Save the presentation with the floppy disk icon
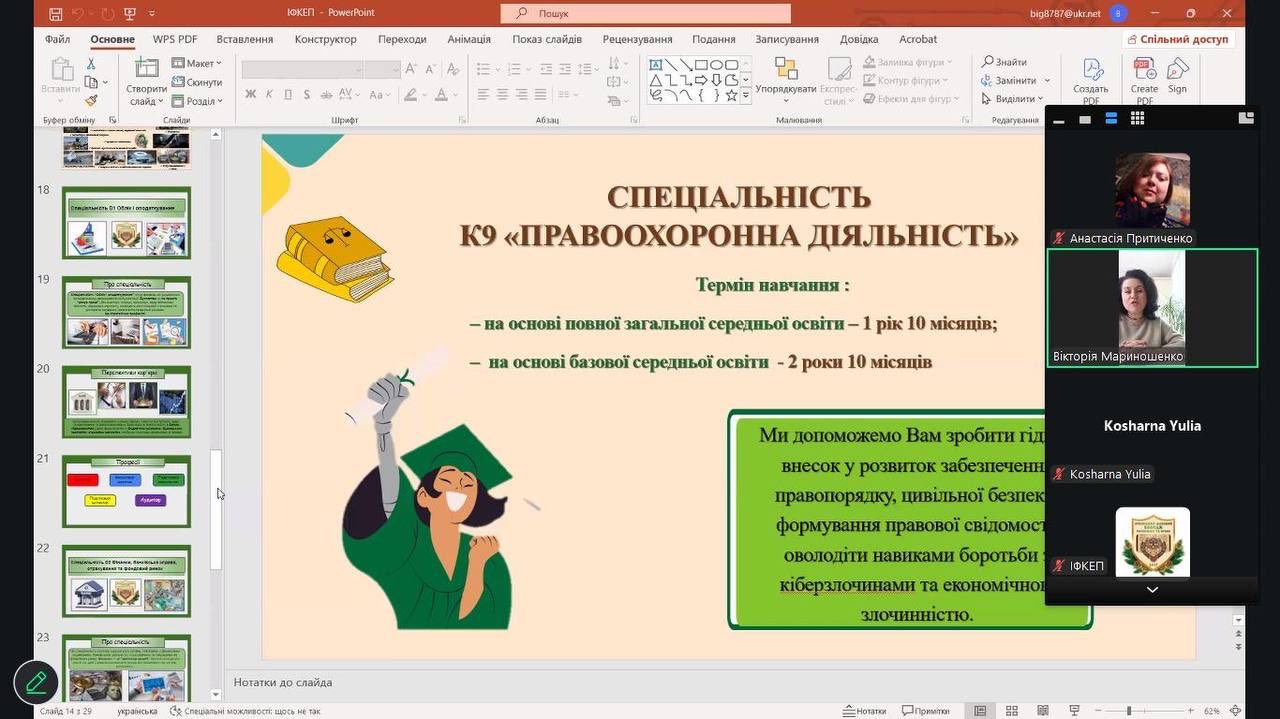 (56, 14)
